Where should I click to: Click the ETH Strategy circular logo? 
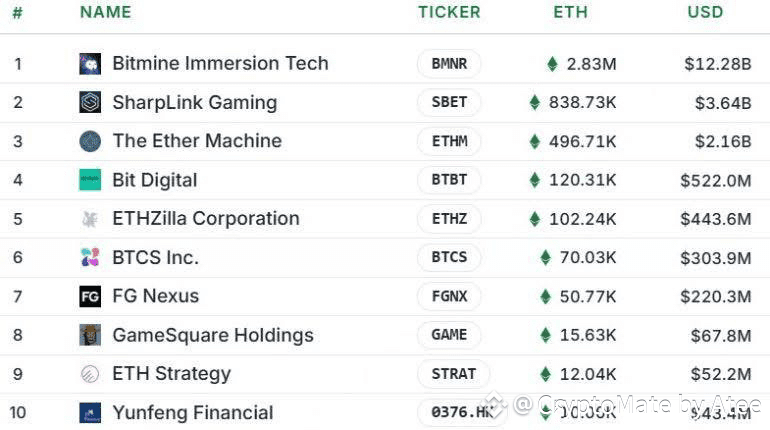[90, 374]
